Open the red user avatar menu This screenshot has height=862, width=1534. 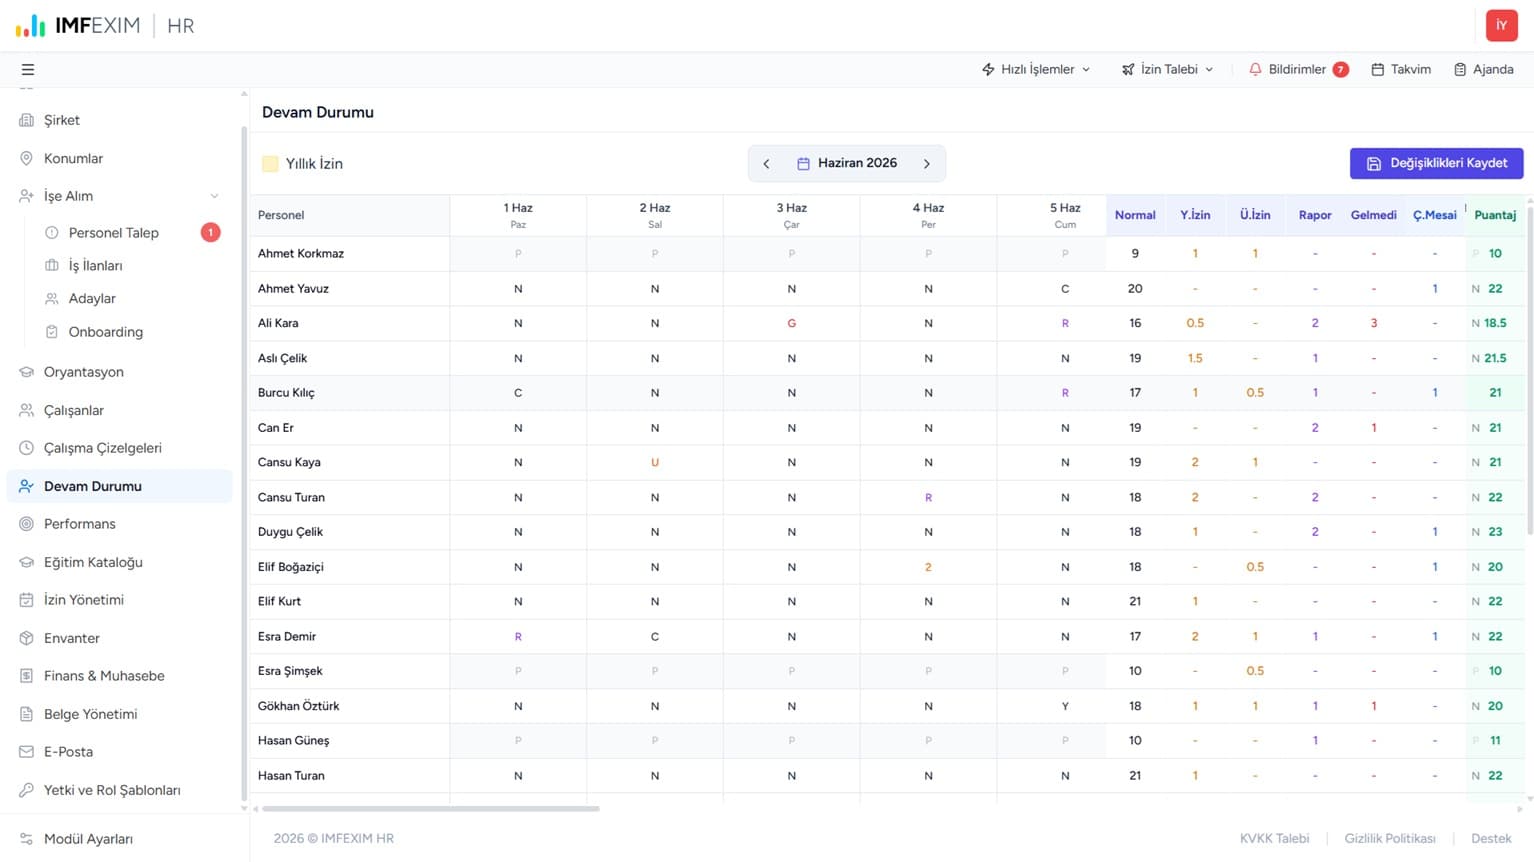click(x=1501, y=26)
